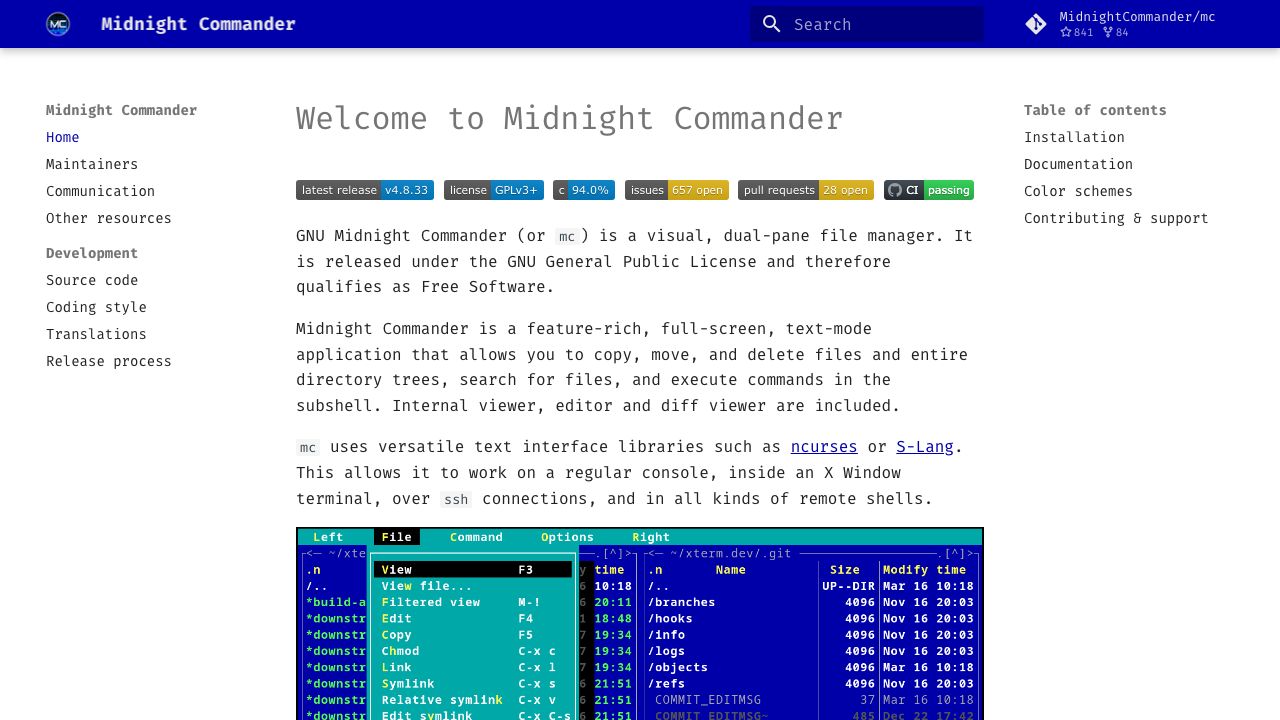Click the C 94.0% language badge
Viewport: 1280px width, 720px height.
[584, 190]
